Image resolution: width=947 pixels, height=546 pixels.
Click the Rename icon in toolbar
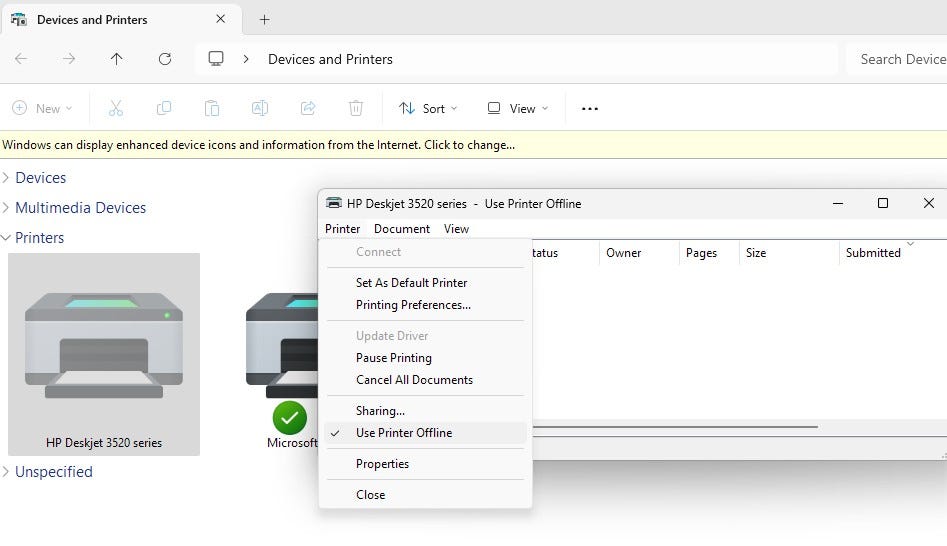click(259, 108)
